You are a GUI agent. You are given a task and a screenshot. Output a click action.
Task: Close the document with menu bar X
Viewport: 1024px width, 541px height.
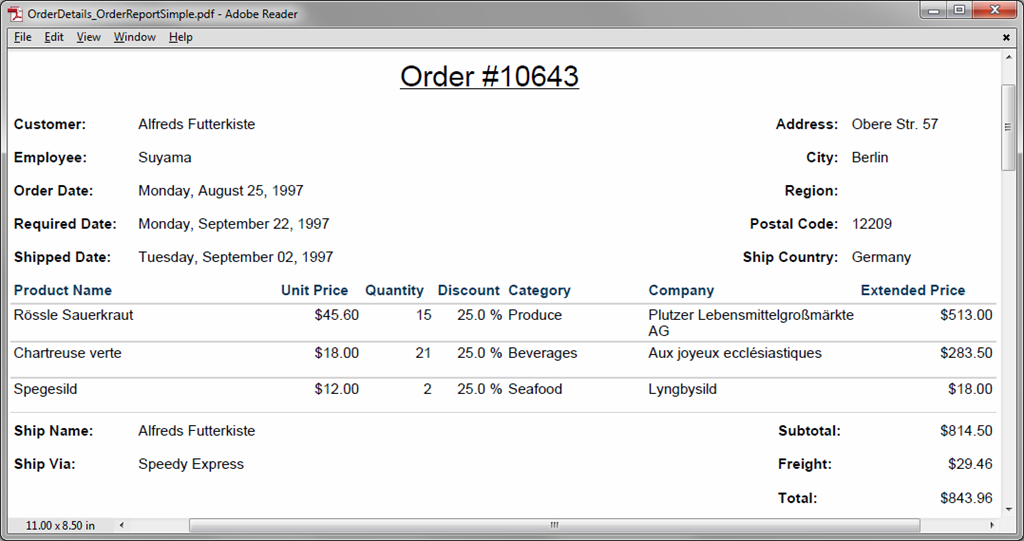pyautogui.click(x=1006, y=37)
